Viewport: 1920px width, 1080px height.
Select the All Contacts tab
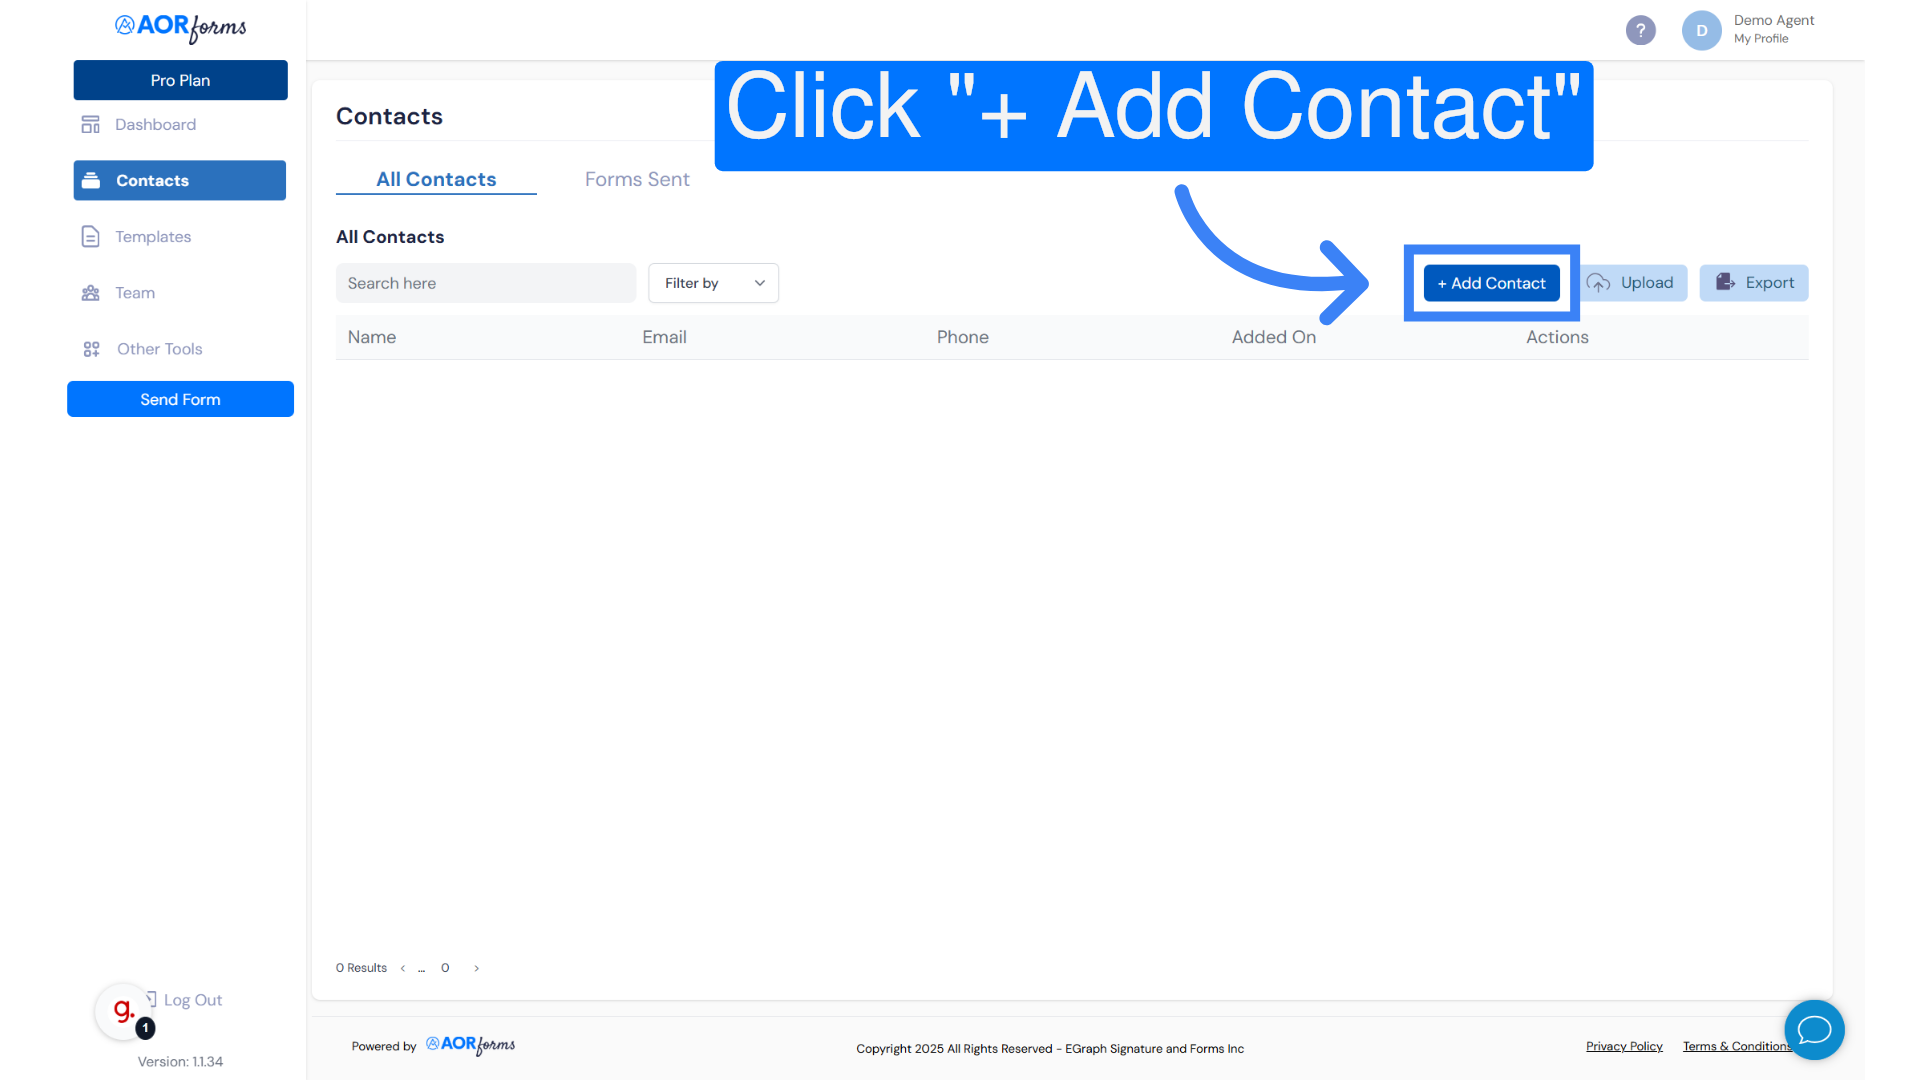pyautogui.click(x=436, y=179)
